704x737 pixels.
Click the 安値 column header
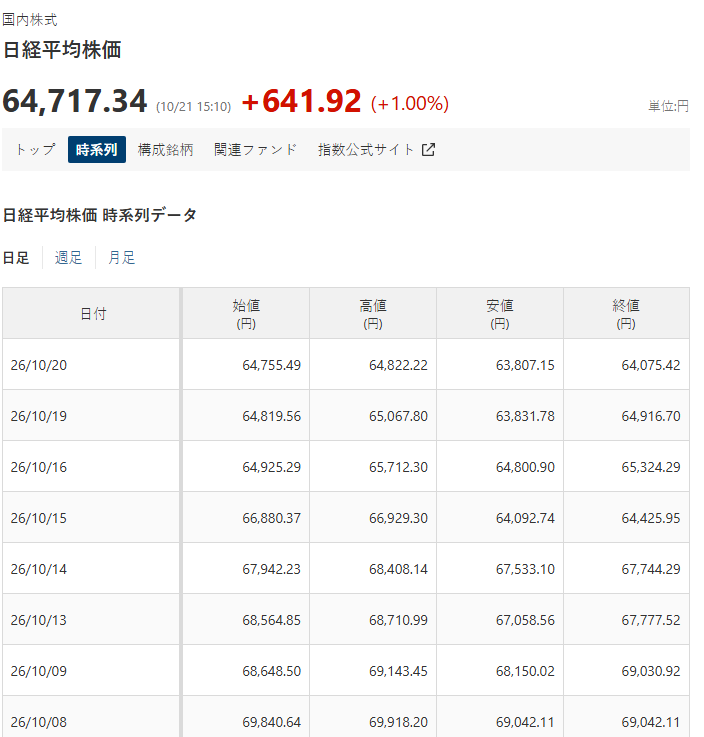[500, 313]
